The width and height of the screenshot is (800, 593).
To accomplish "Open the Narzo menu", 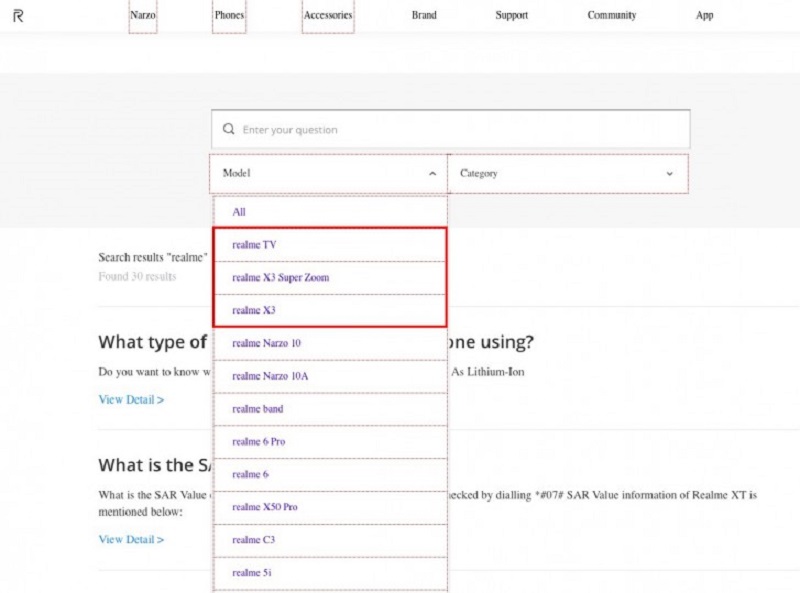I will pyautogui.click(x=143, y=15).
